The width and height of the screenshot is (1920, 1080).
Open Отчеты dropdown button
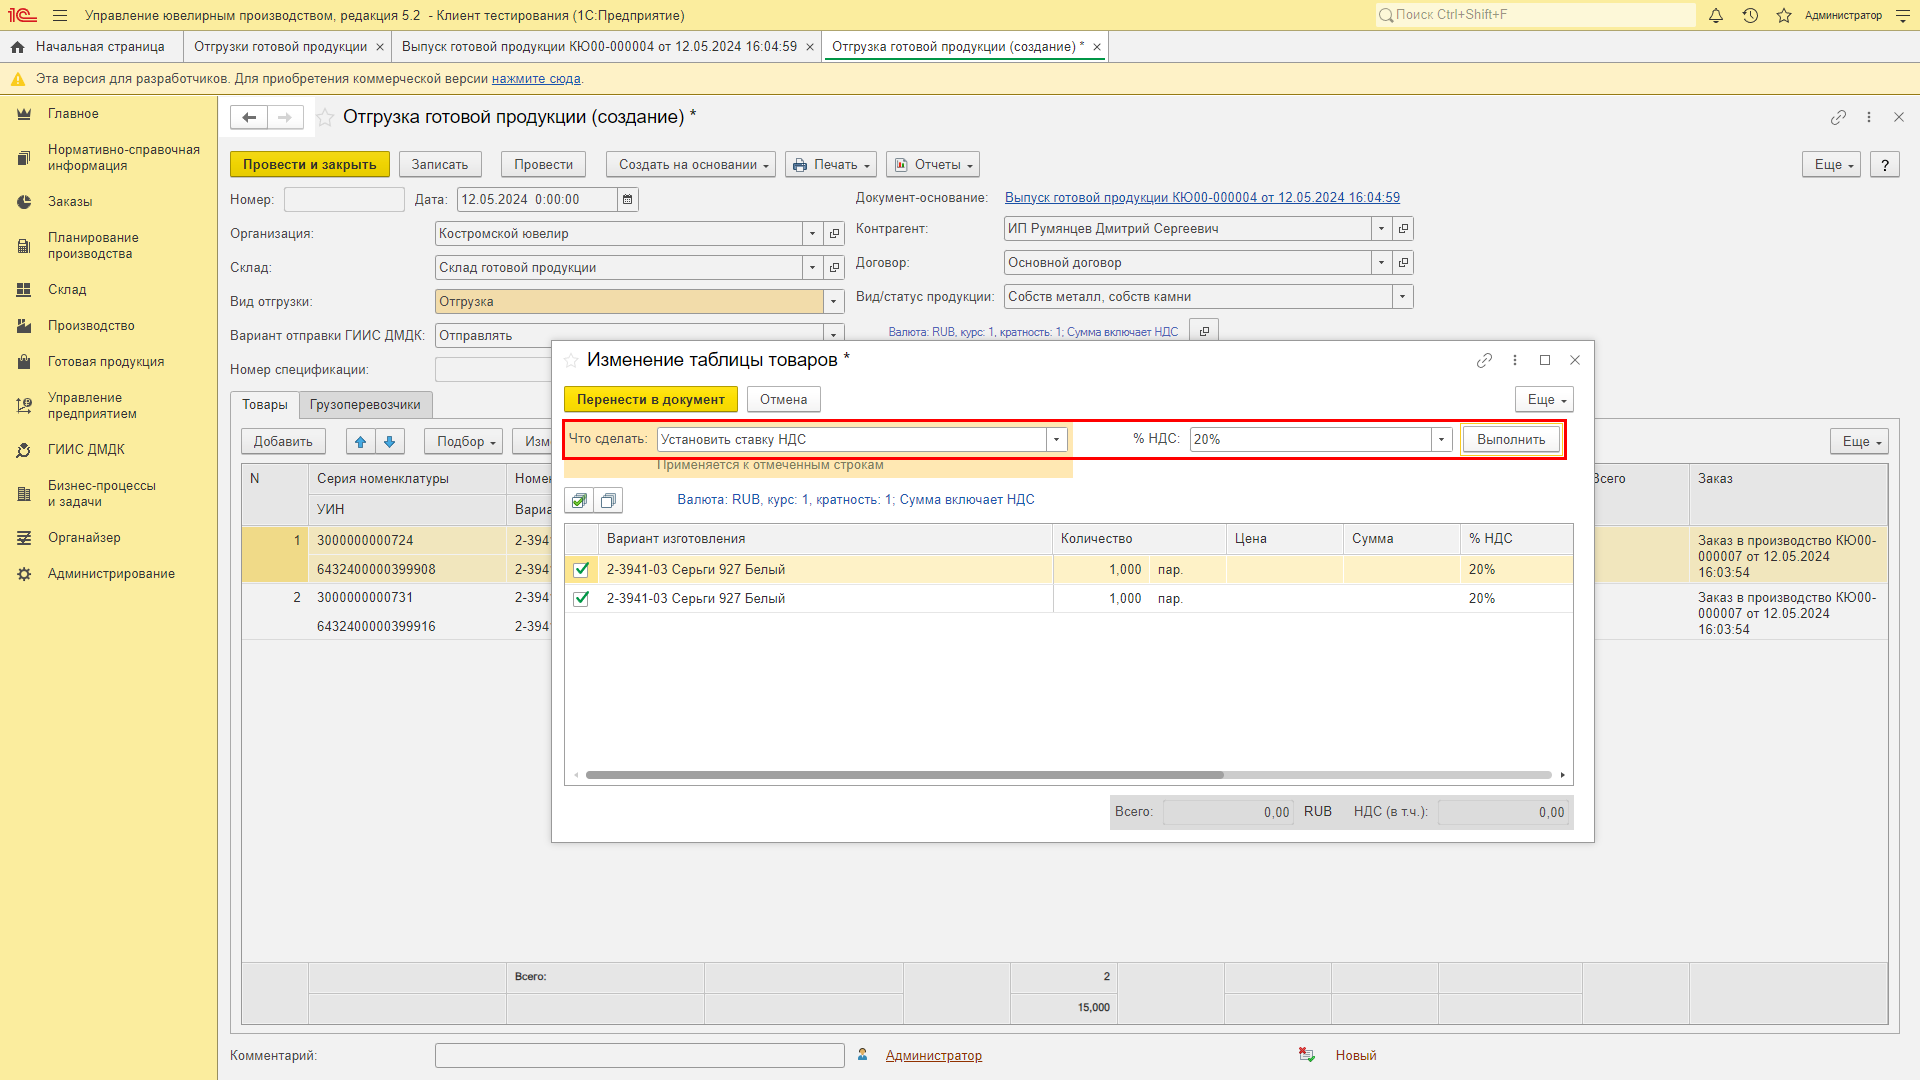coord(933,165)
